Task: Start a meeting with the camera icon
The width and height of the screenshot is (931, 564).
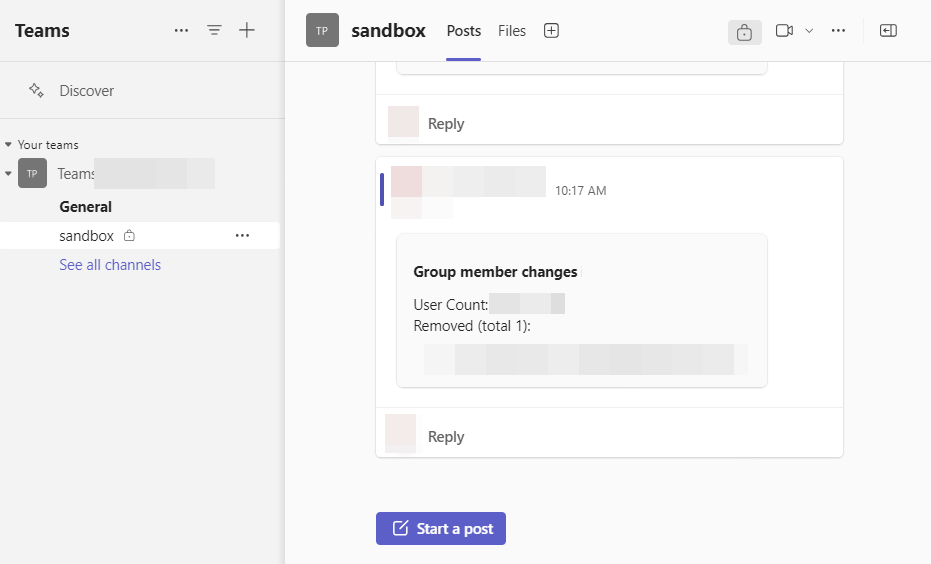Action: (784, 30)
